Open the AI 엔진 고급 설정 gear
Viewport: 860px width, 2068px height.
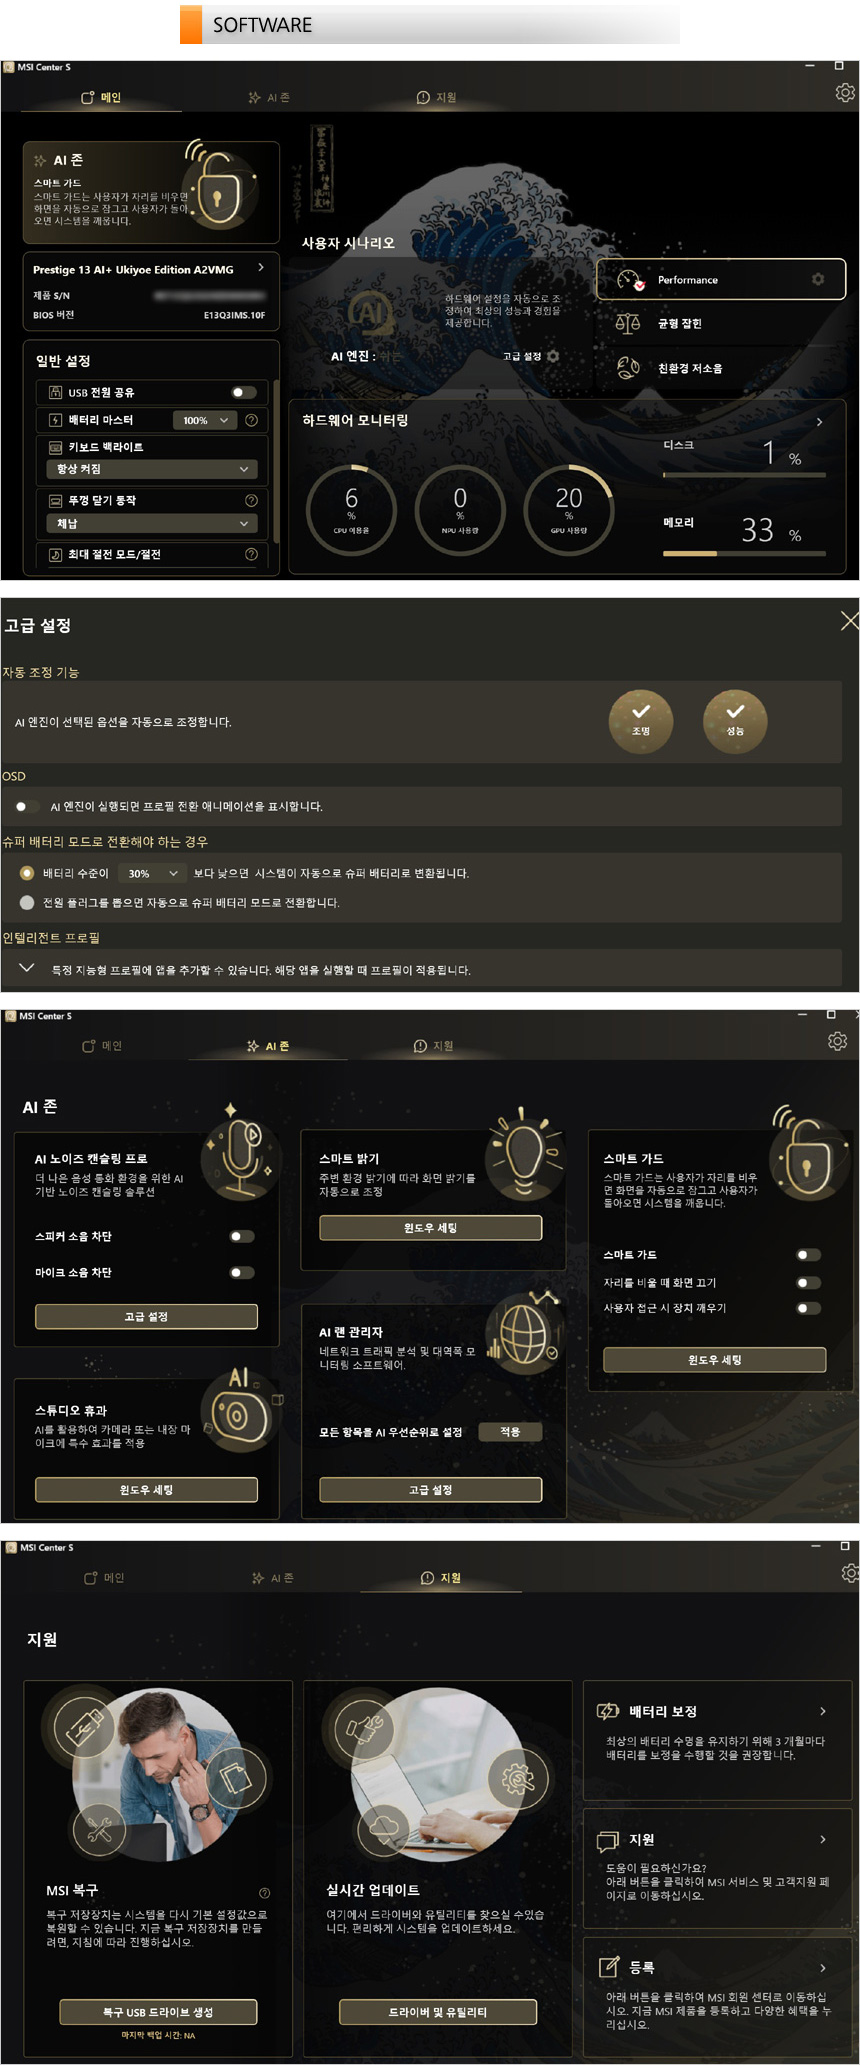(x=553, y=356)
